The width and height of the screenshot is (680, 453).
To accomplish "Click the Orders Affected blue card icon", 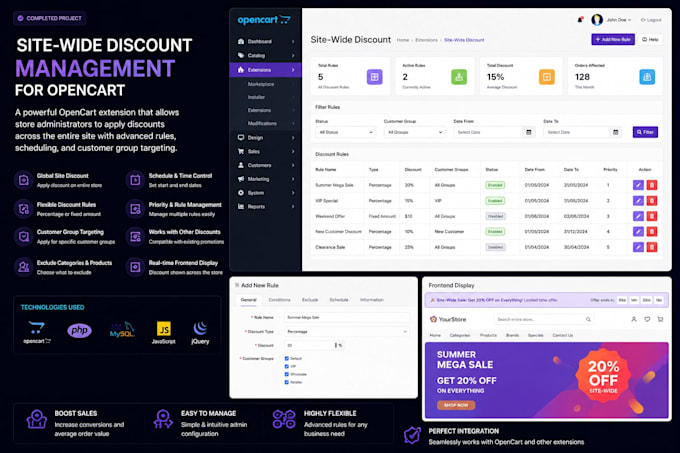I will tap(647, 77).
